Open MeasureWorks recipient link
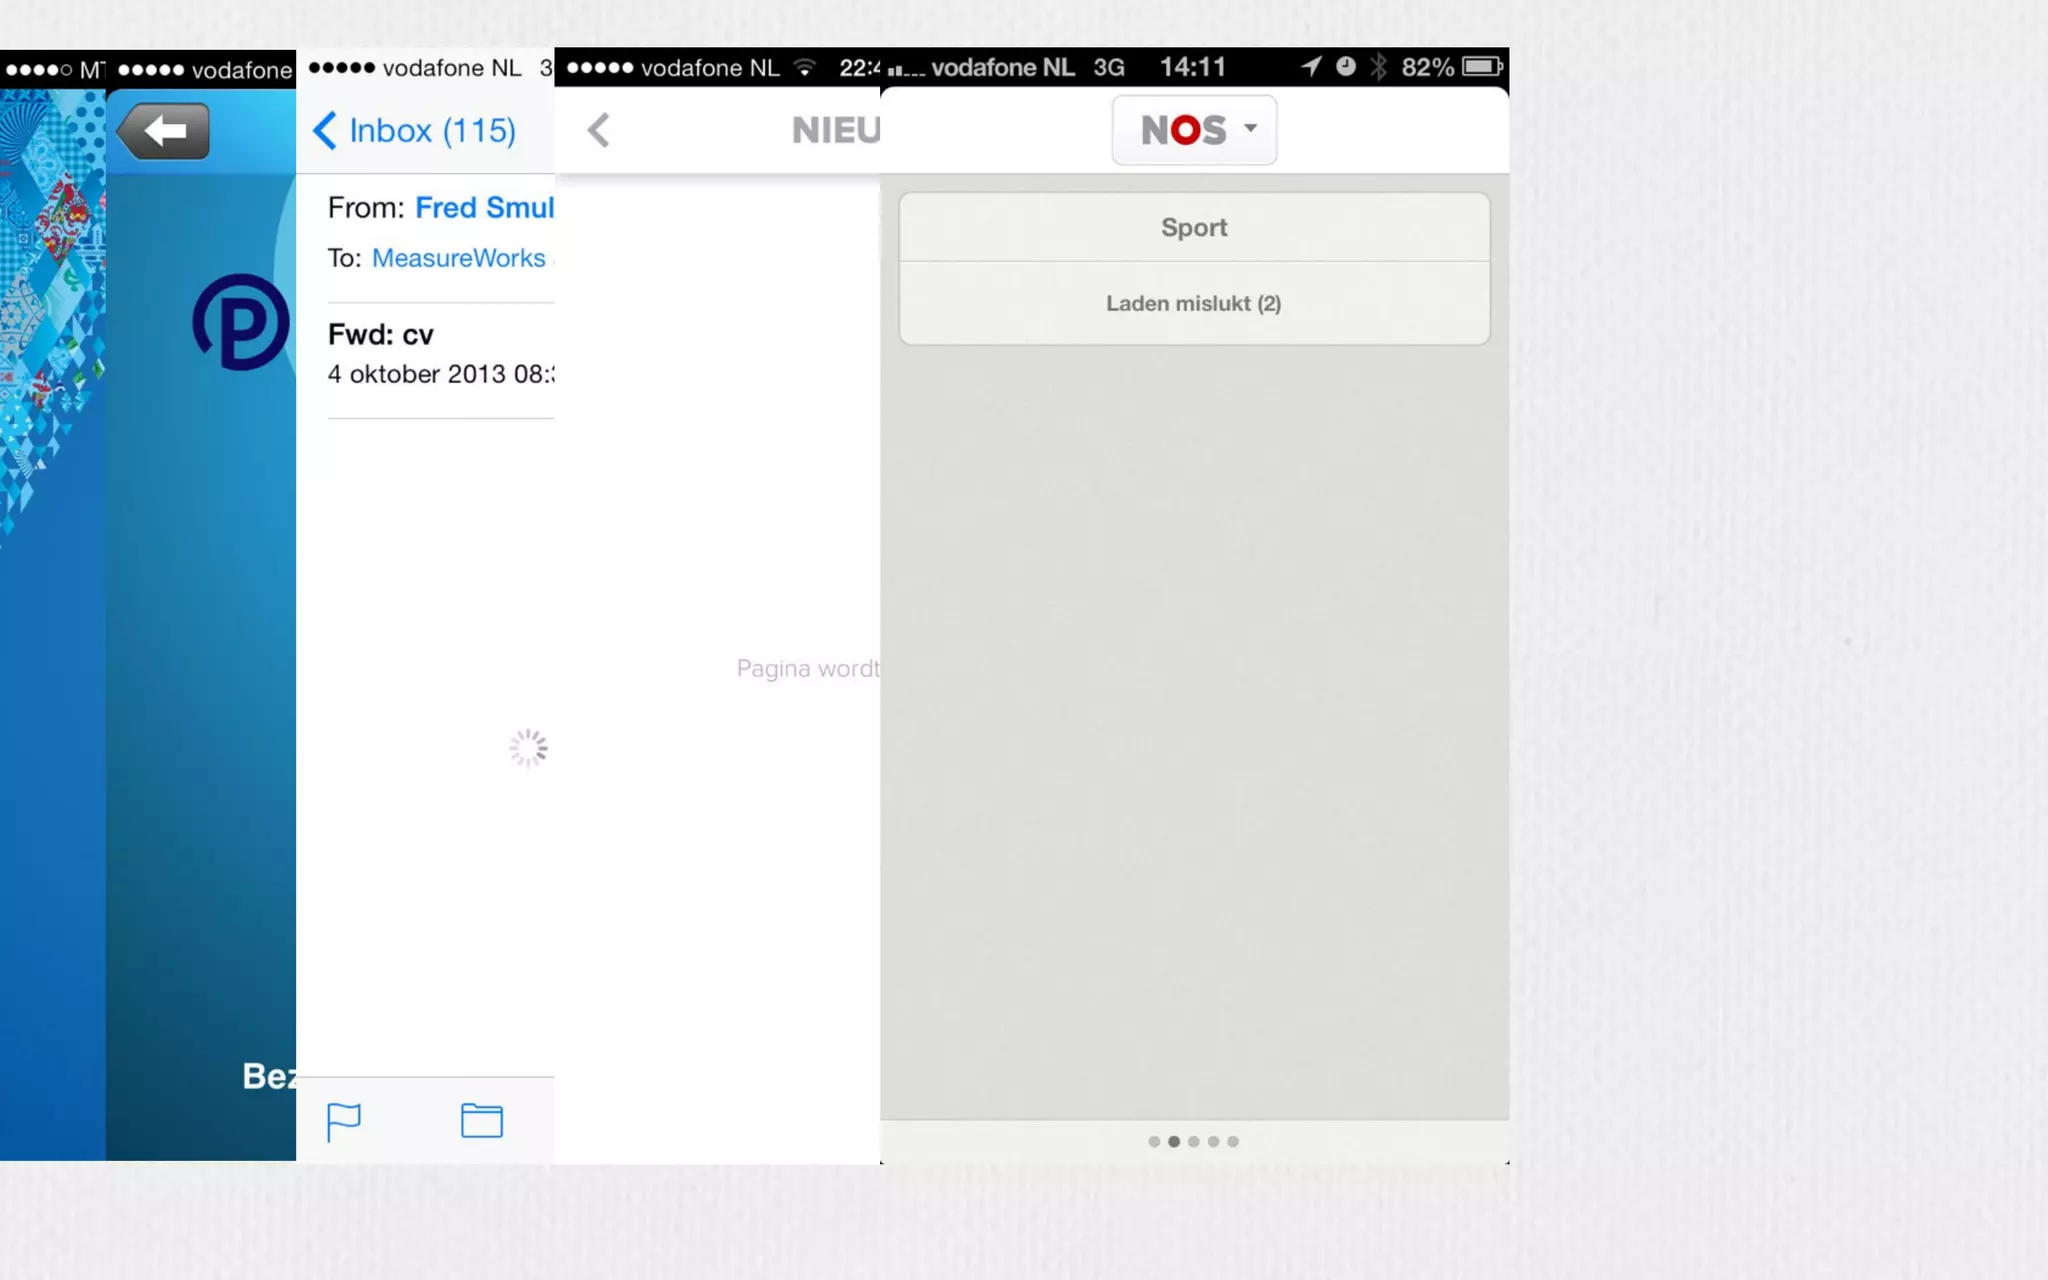This screenshot has width=2048, height=1280. coord(459,258)
